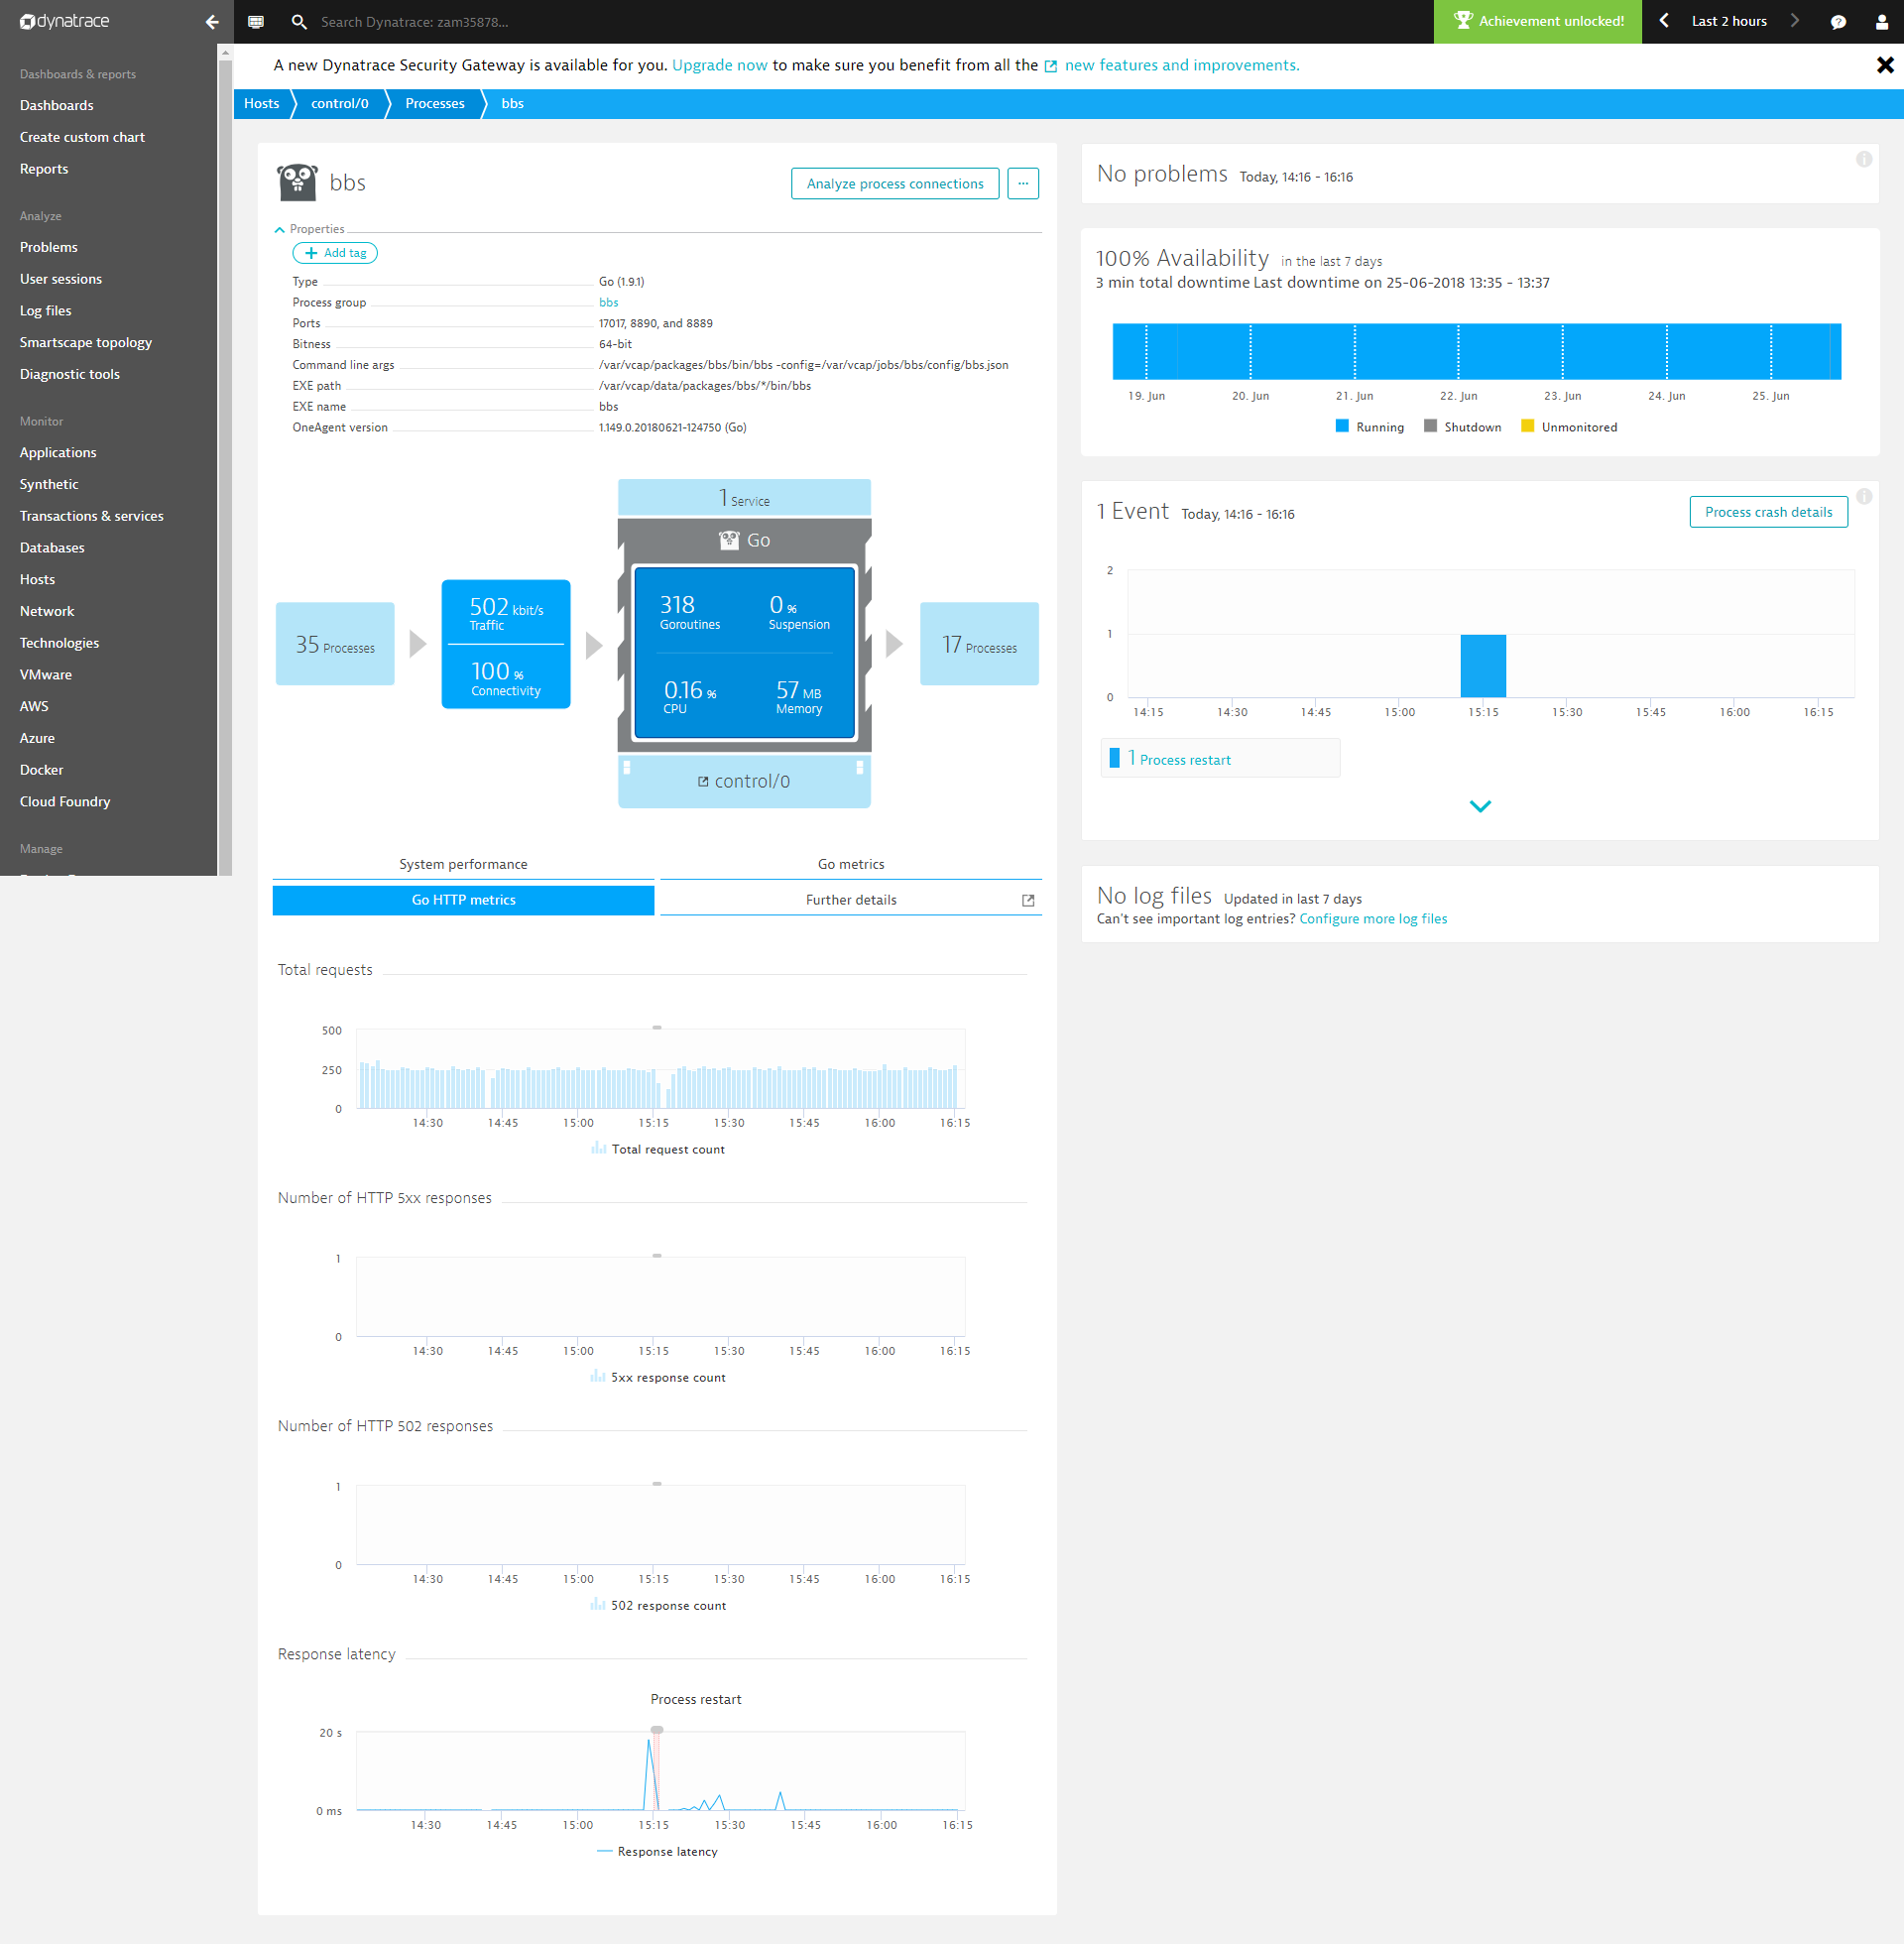The height and width of the screenshot is (1944, 1904).
Task: Dismiss the Security Gateway banner
Action: (x=1885, y=65)
